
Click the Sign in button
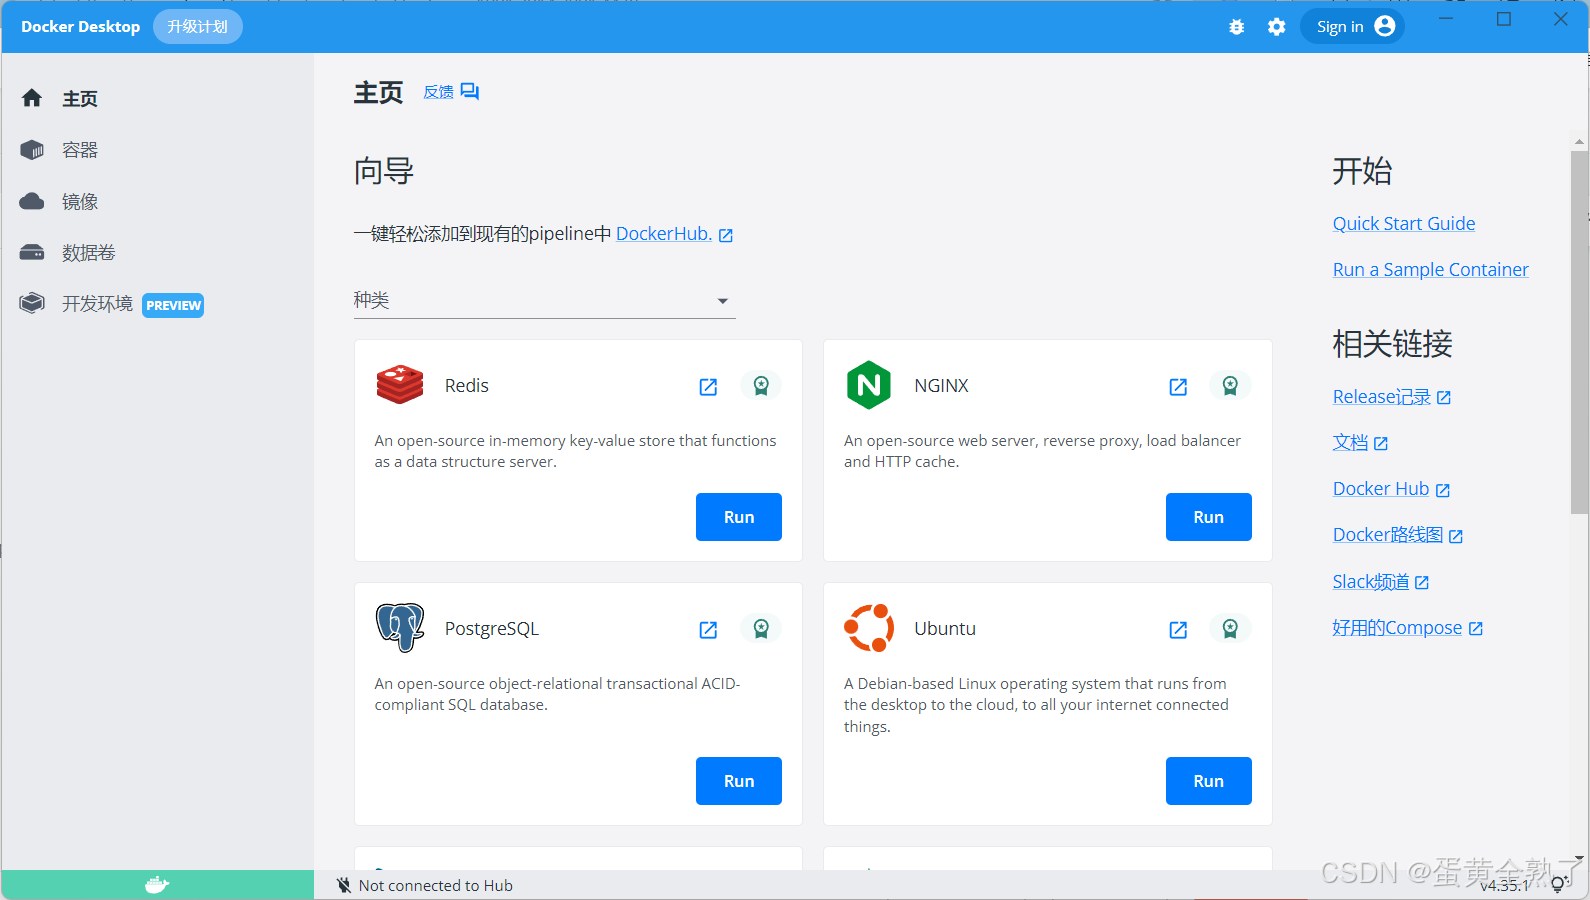pyautogui.click(x=1352, y=26)
